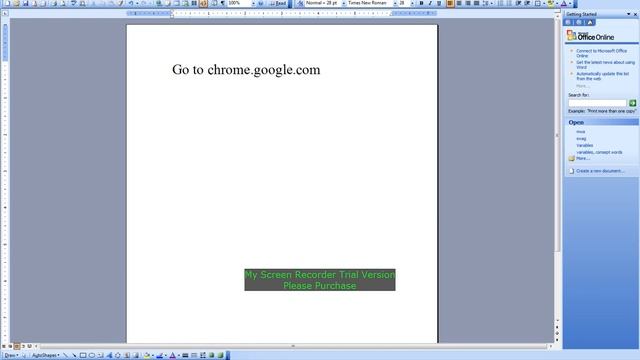Toggle Underline formatting
Image resolution: width=640 pixels, height=360 pixels.
pyautogui.click(x=439, y=3)
